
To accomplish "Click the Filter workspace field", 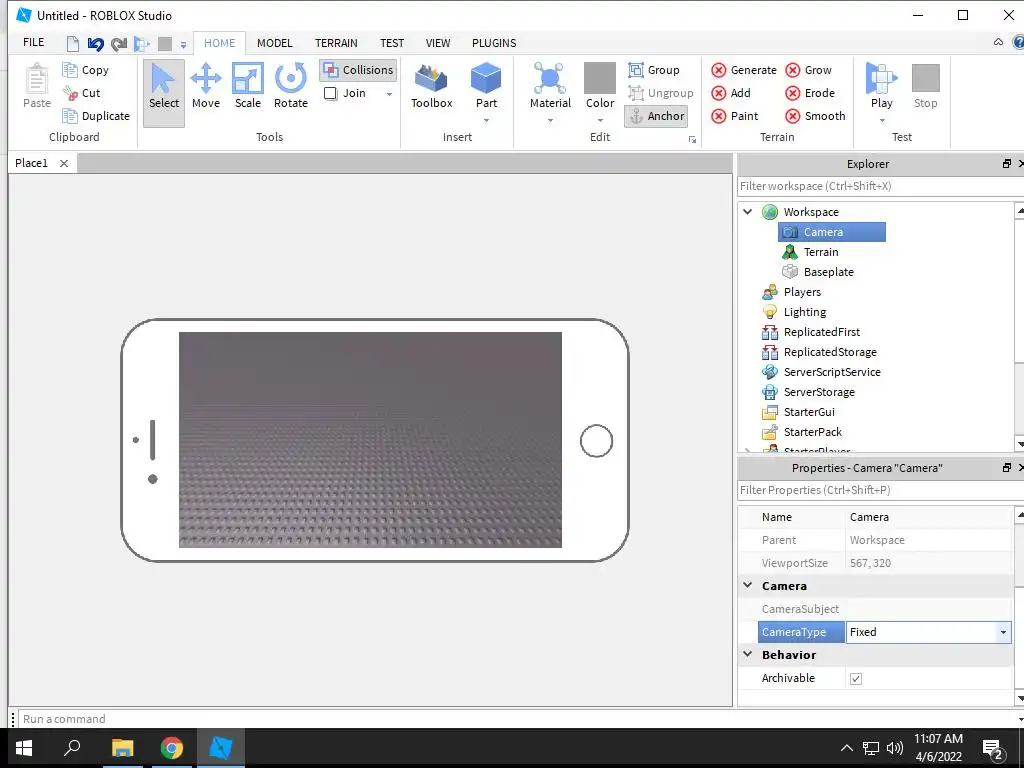I will (880, 186).
